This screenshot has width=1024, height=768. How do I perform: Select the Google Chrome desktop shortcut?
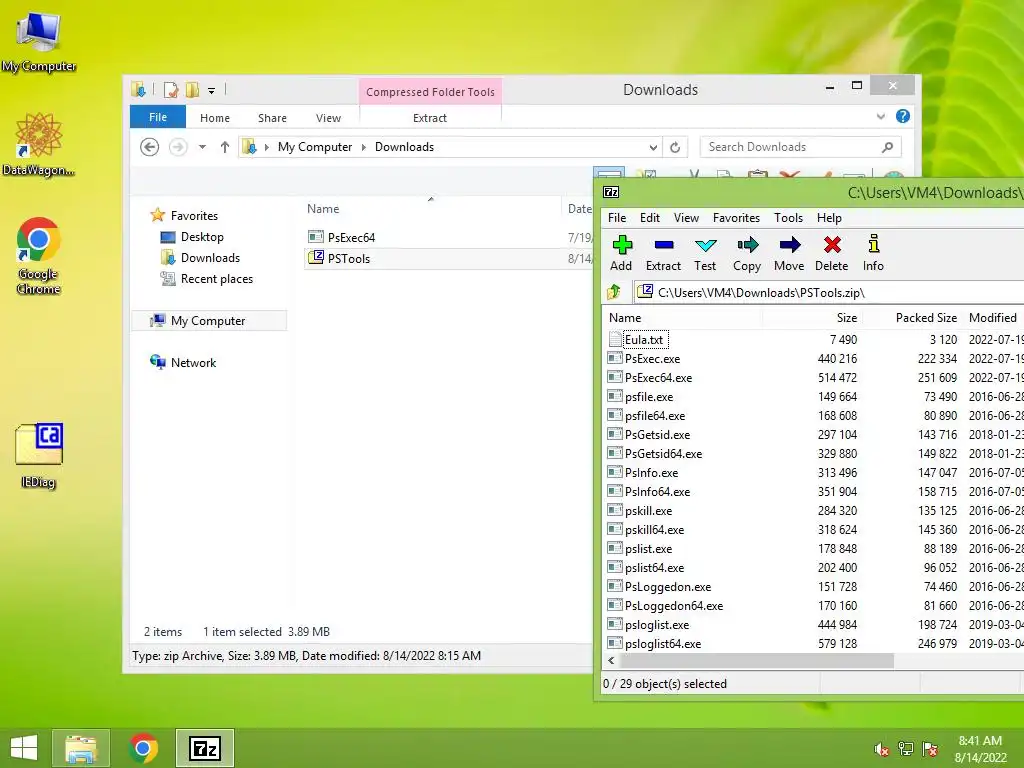[x=39, y=256]
